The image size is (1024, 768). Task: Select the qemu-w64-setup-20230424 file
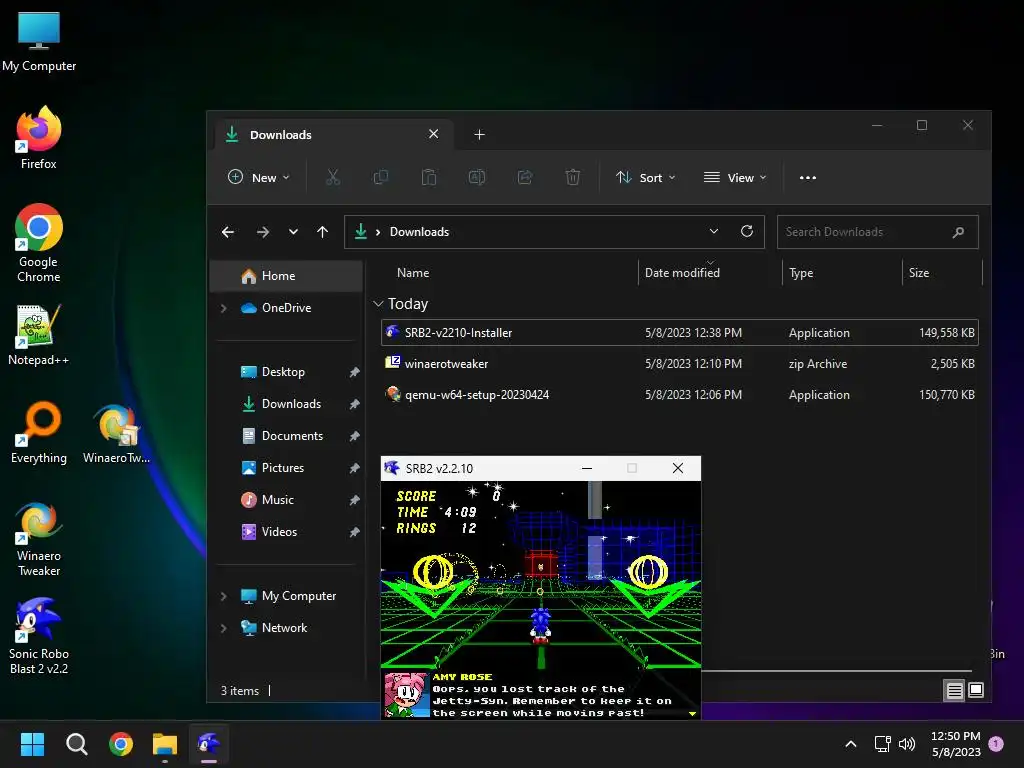pyautogui.click(x=679, y=394)
